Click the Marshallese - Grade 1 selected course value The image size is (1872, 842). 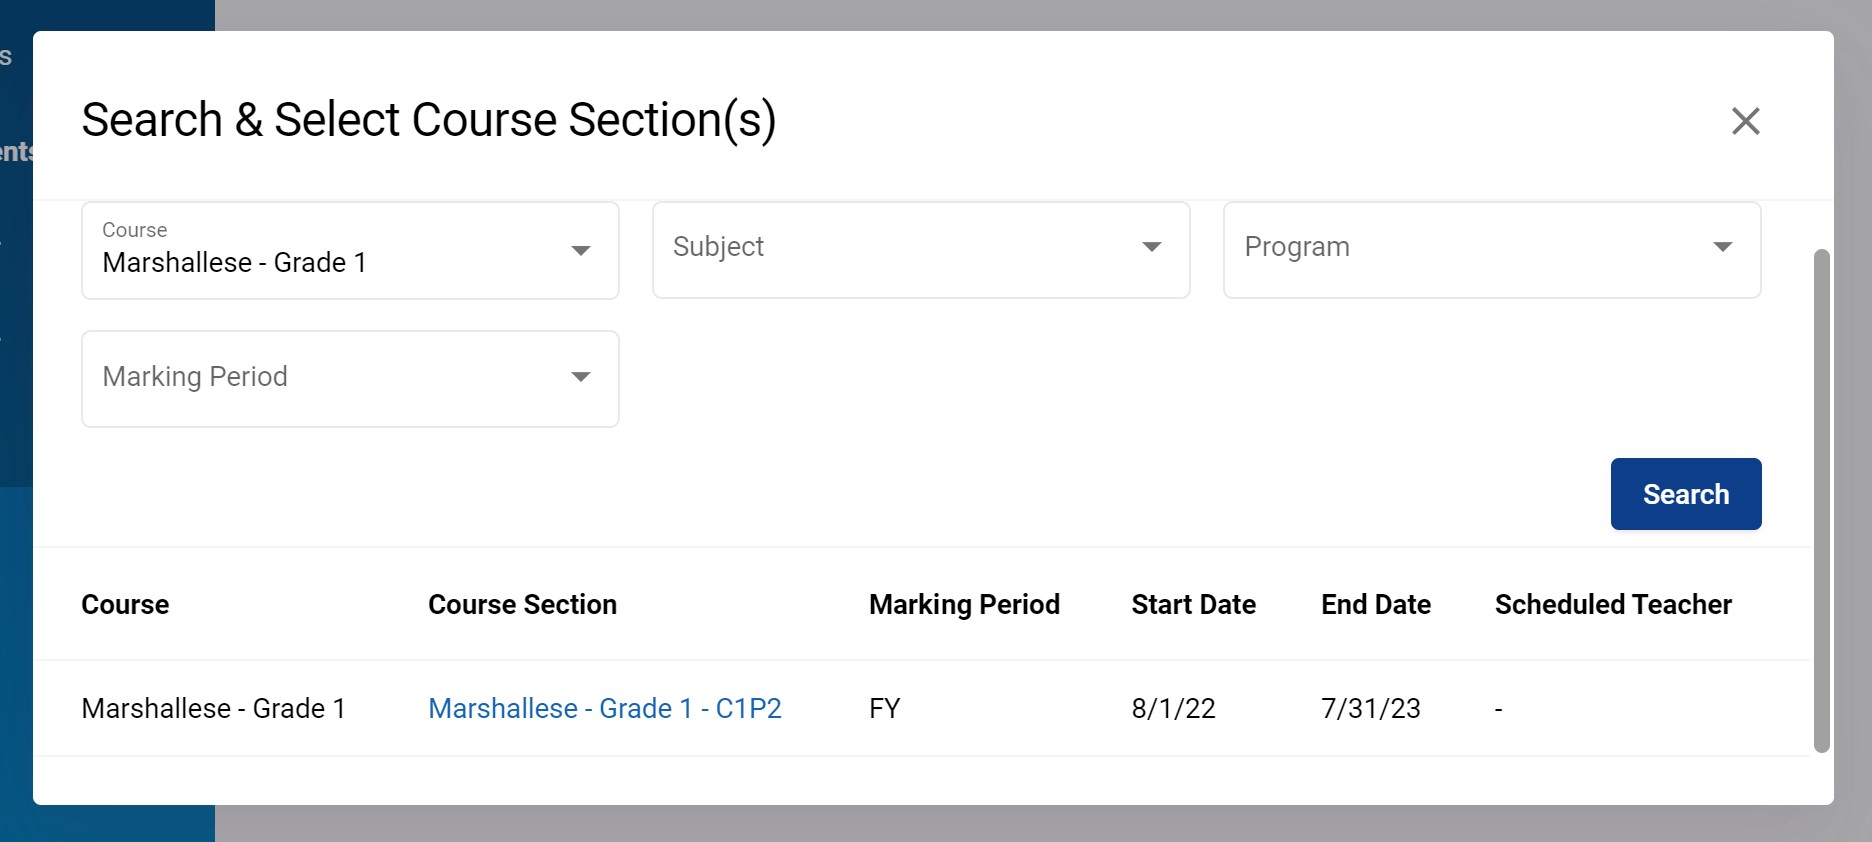tap(234, 263)
